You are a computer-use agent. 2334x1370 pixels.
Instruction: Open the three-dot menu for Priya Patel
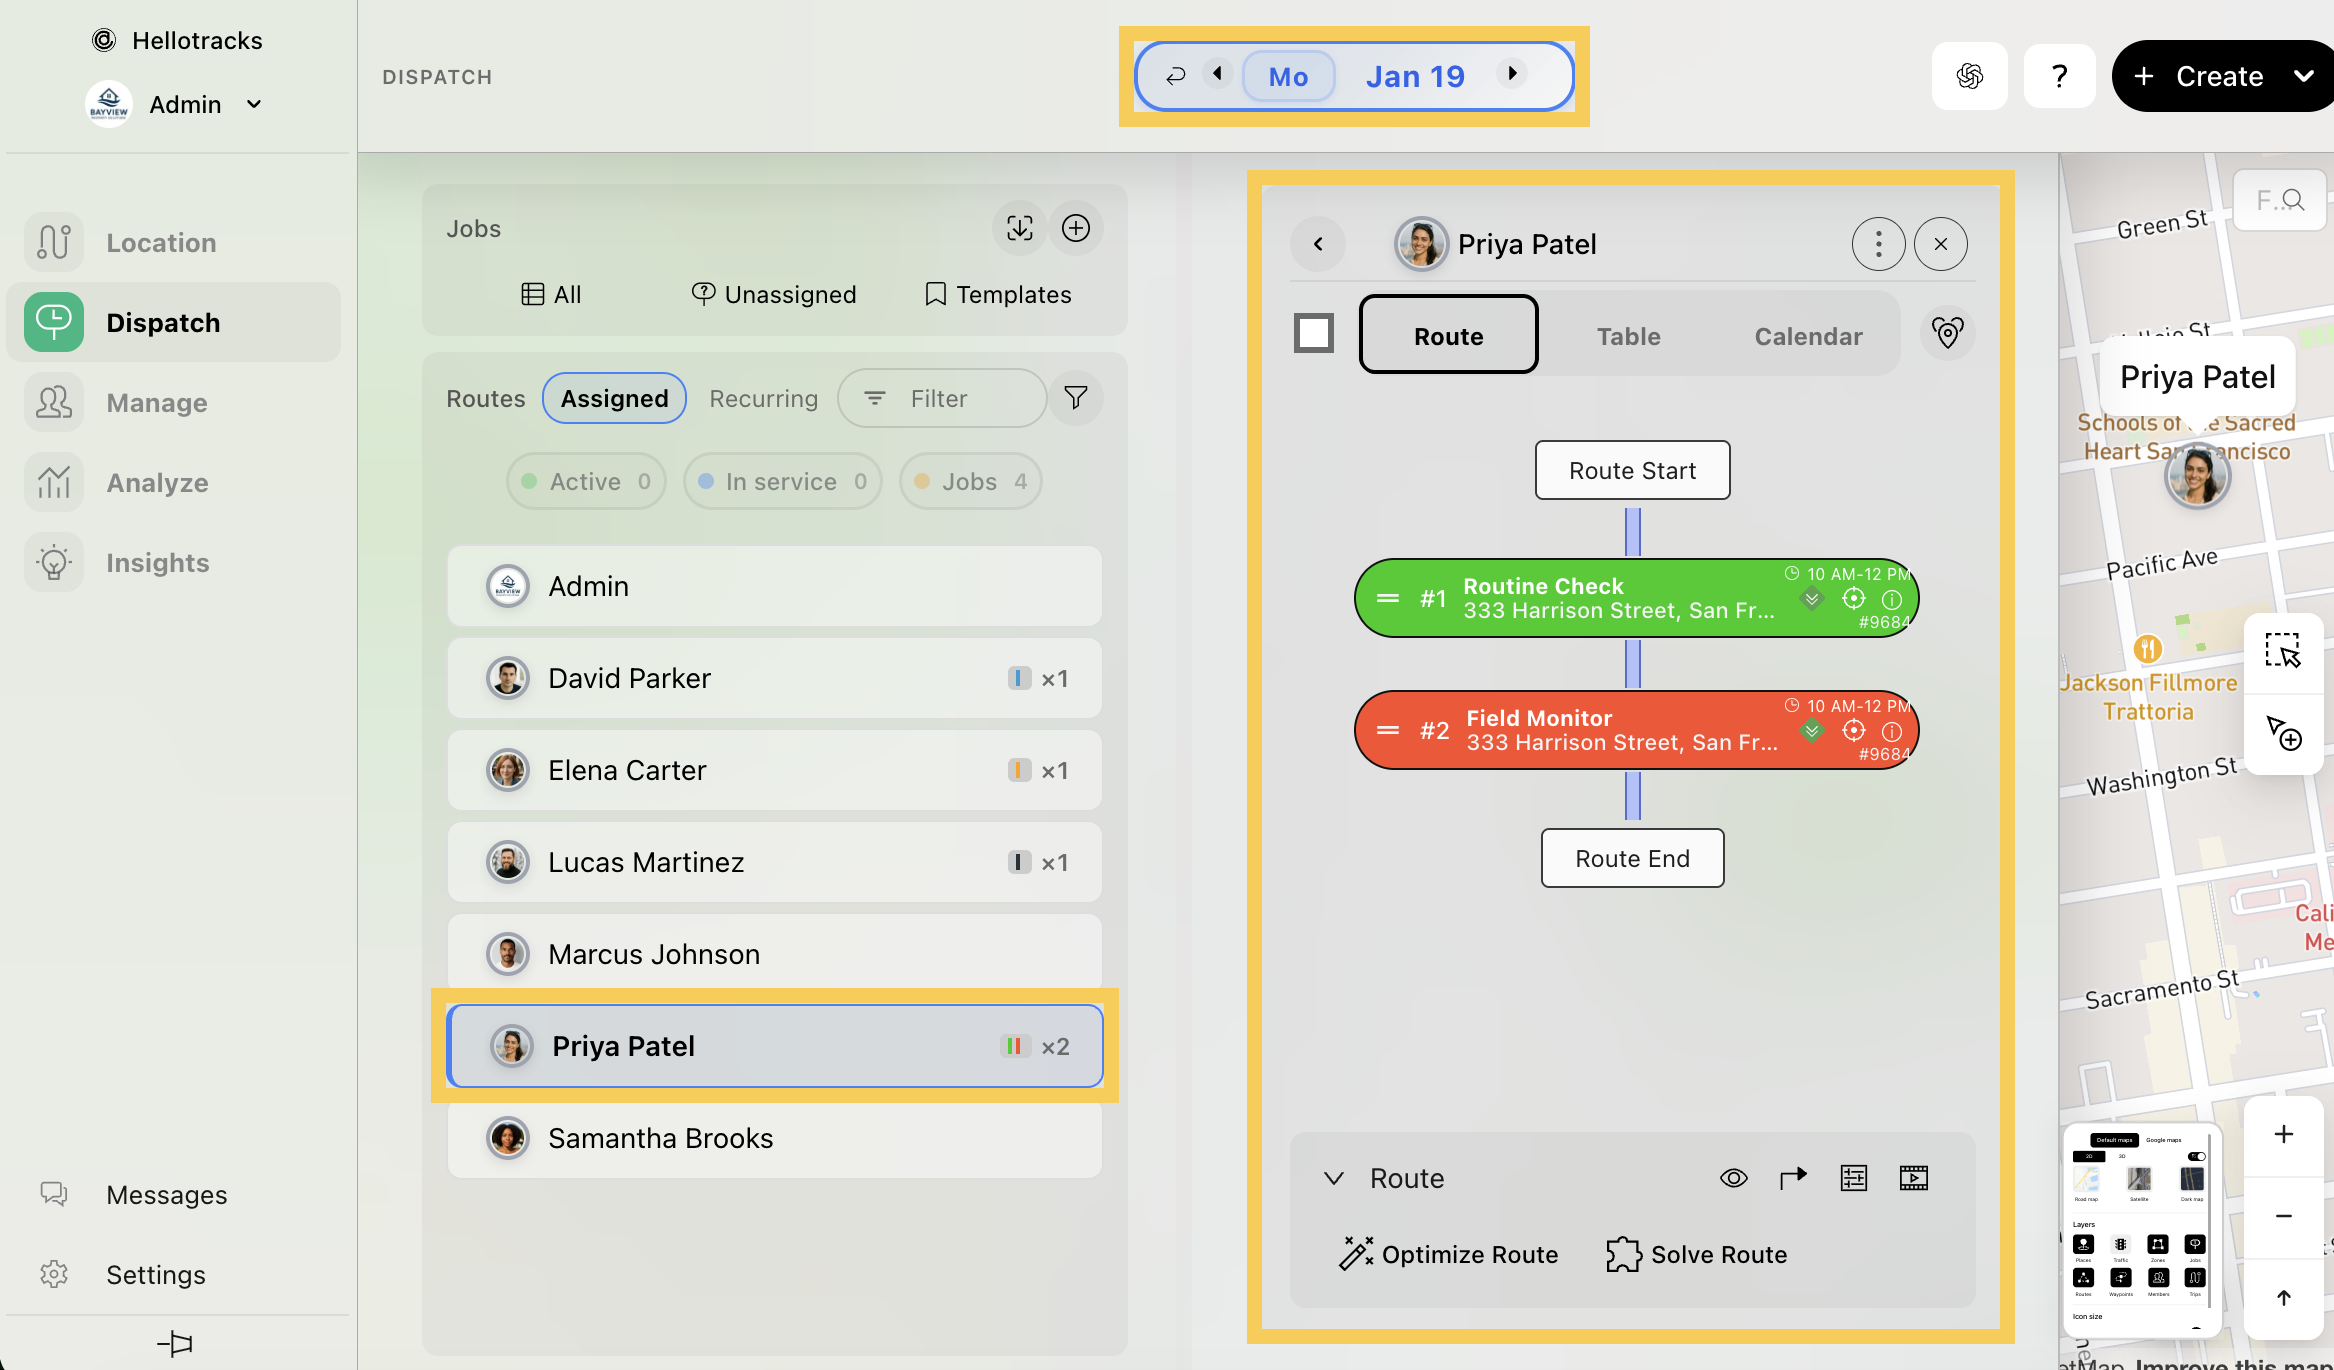tap(1878, 244)
